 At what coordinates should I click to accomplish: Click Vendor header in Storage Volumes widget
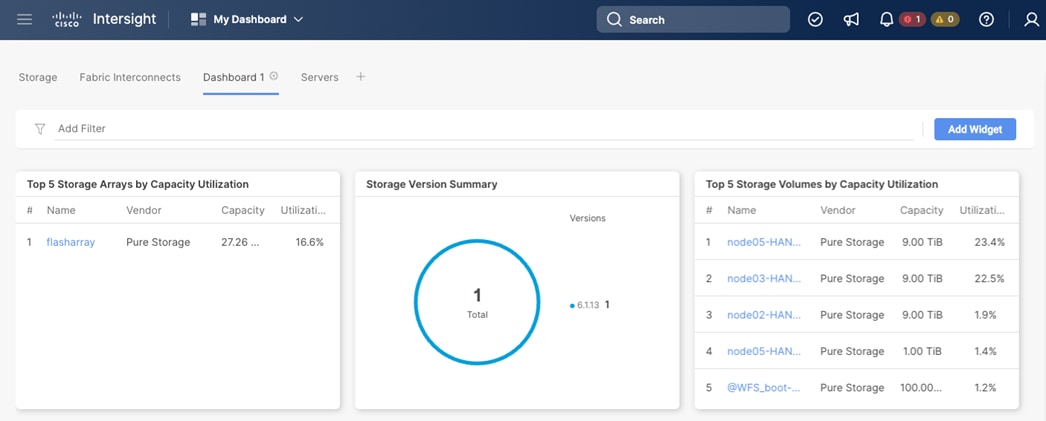(x=838, y=210)
